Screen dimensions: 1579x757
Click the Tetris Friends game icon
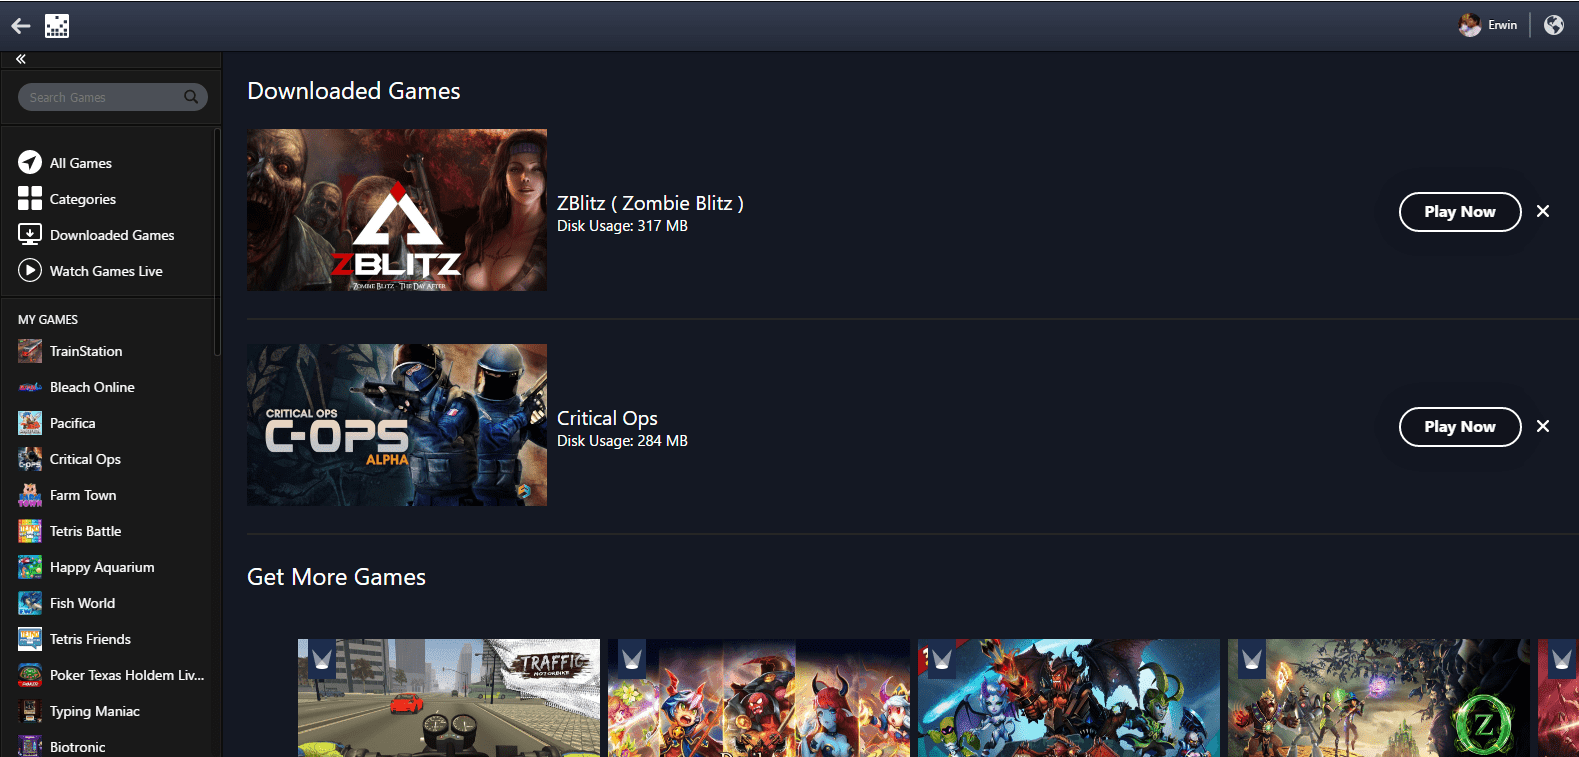pyautogui.click(x=30, y=639)
